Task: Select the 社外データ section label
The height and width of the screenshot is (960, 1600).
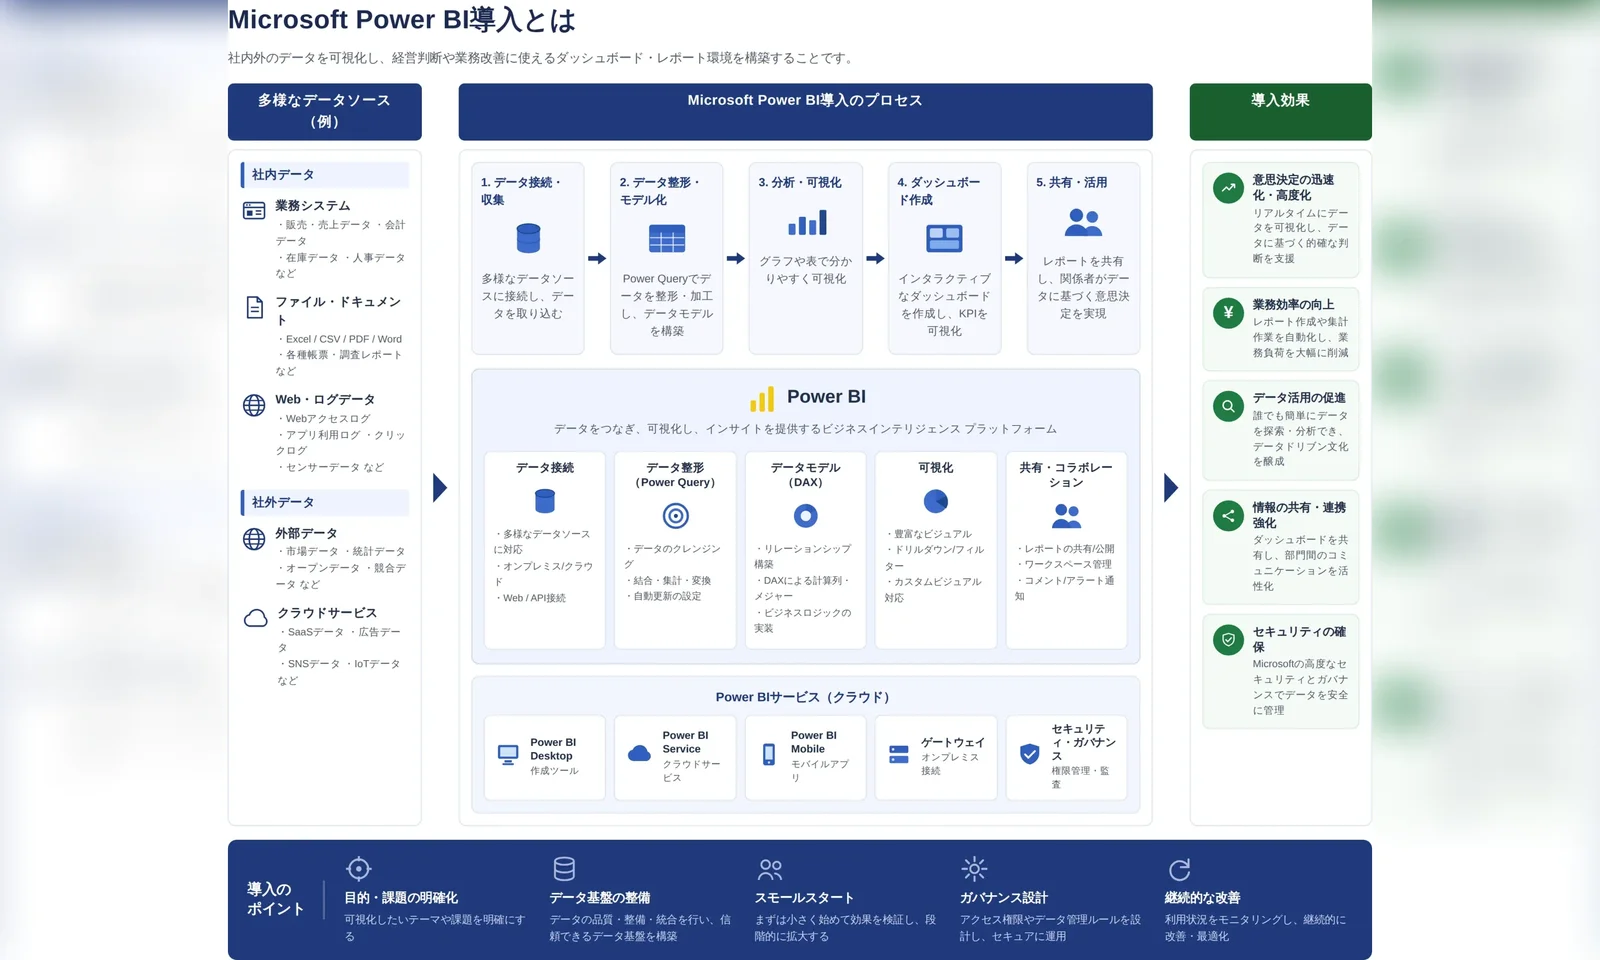Action: [325, 502]
